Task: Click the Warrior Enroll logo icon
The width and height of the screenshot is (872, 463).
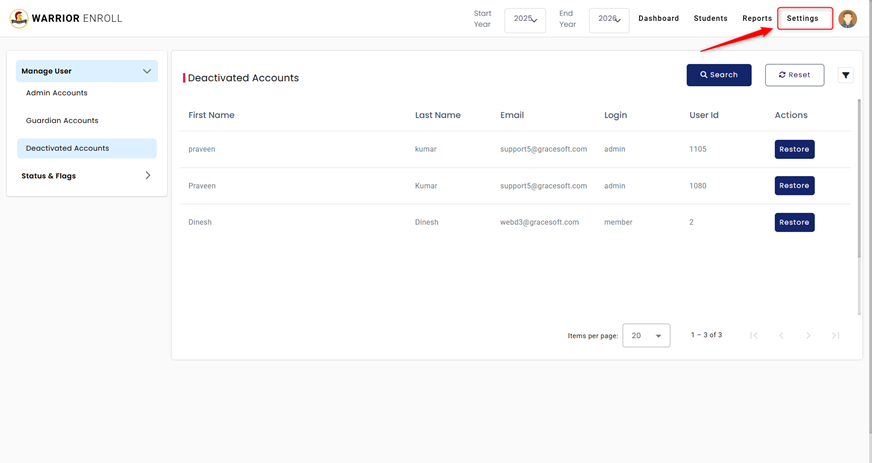Action: pos(18,19)
